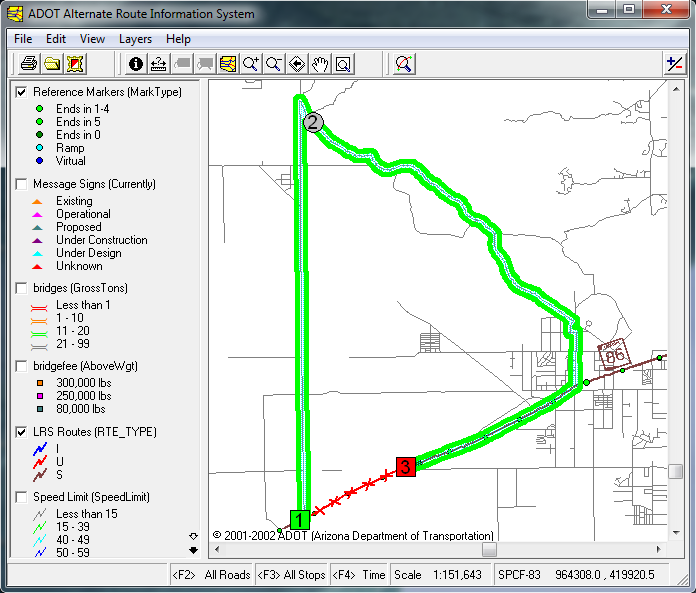Open the Help menu
The width and height of the screenshot is (696, 593).
click(178, 39)
